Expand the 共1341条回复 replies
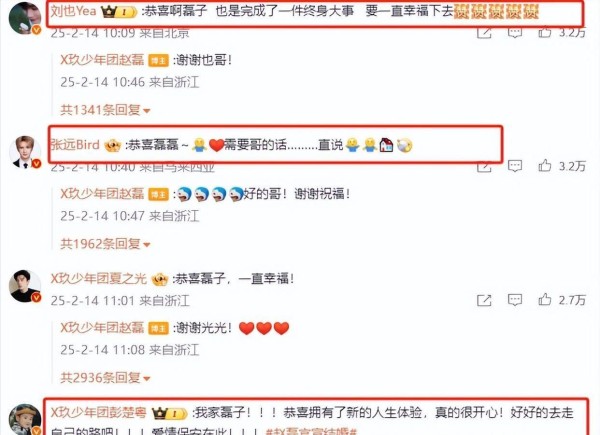The height and width of the screenshot is (435, 600). click(105, 110)
